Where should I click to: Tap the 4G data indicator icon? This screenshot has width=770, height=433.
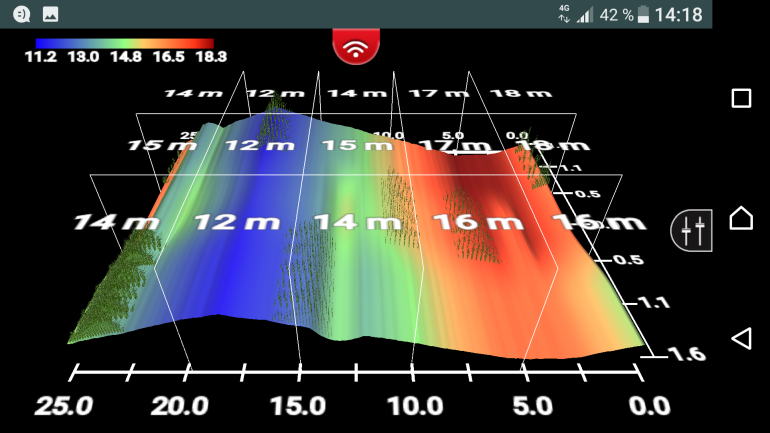(x=565, y=14)
